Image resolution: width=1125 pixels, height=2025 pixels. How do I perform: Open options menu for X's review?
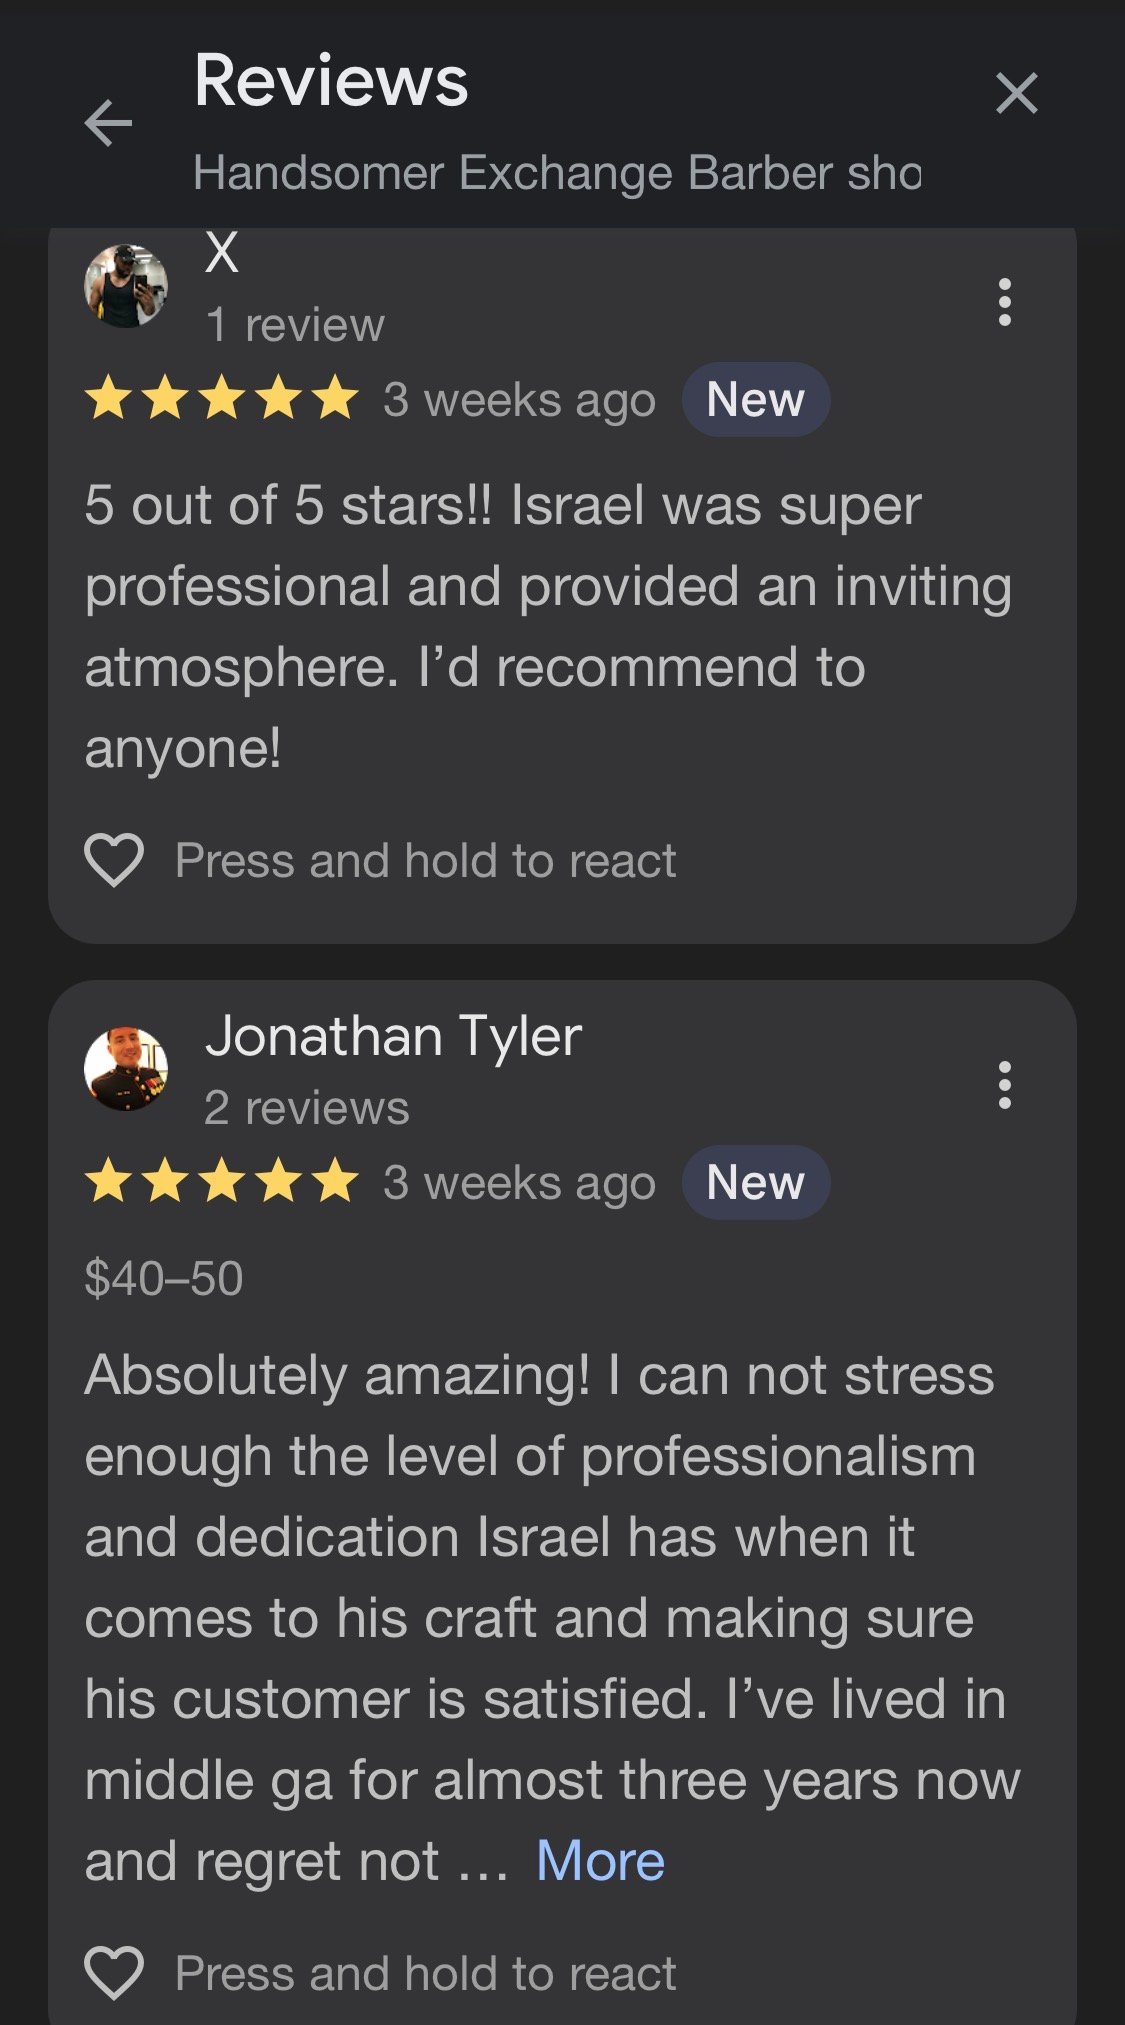click(1004, 302)
